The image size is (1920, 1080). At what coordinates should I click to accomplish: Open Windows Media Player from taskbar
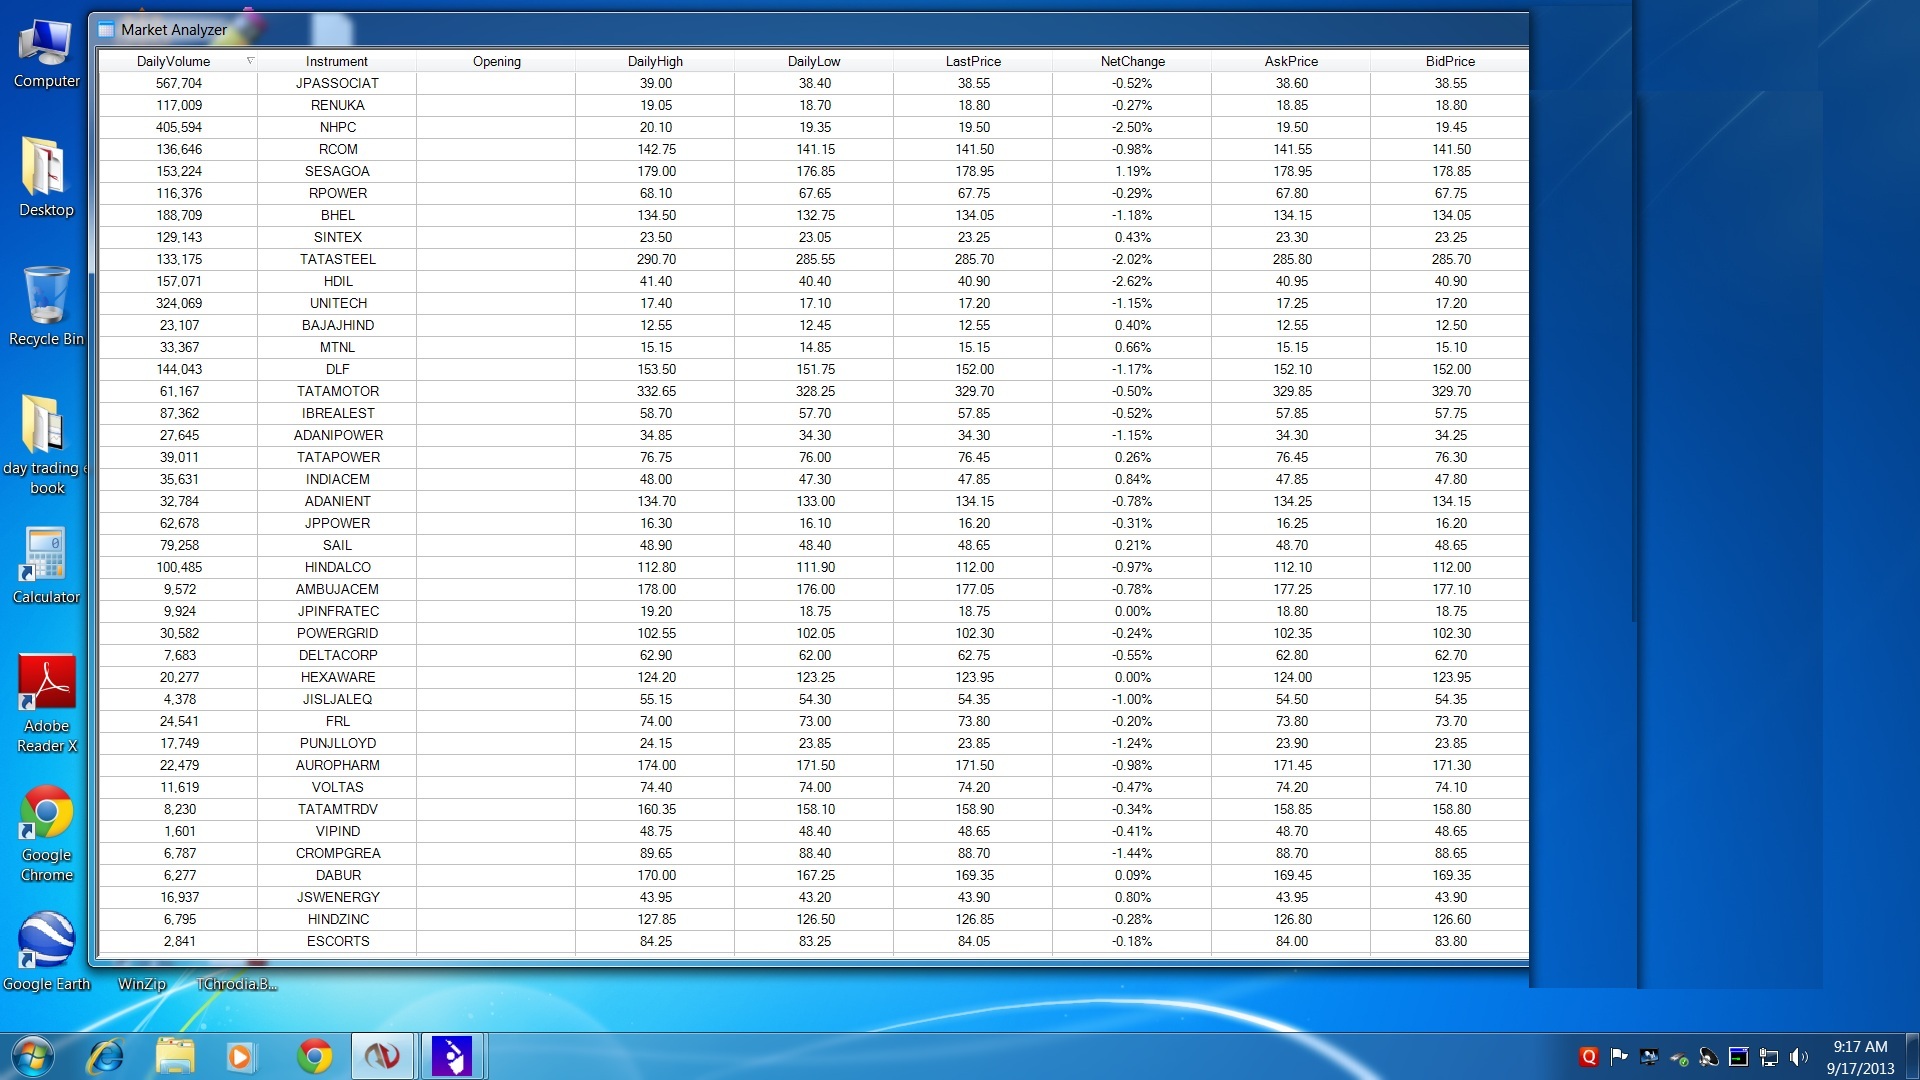240,1056
